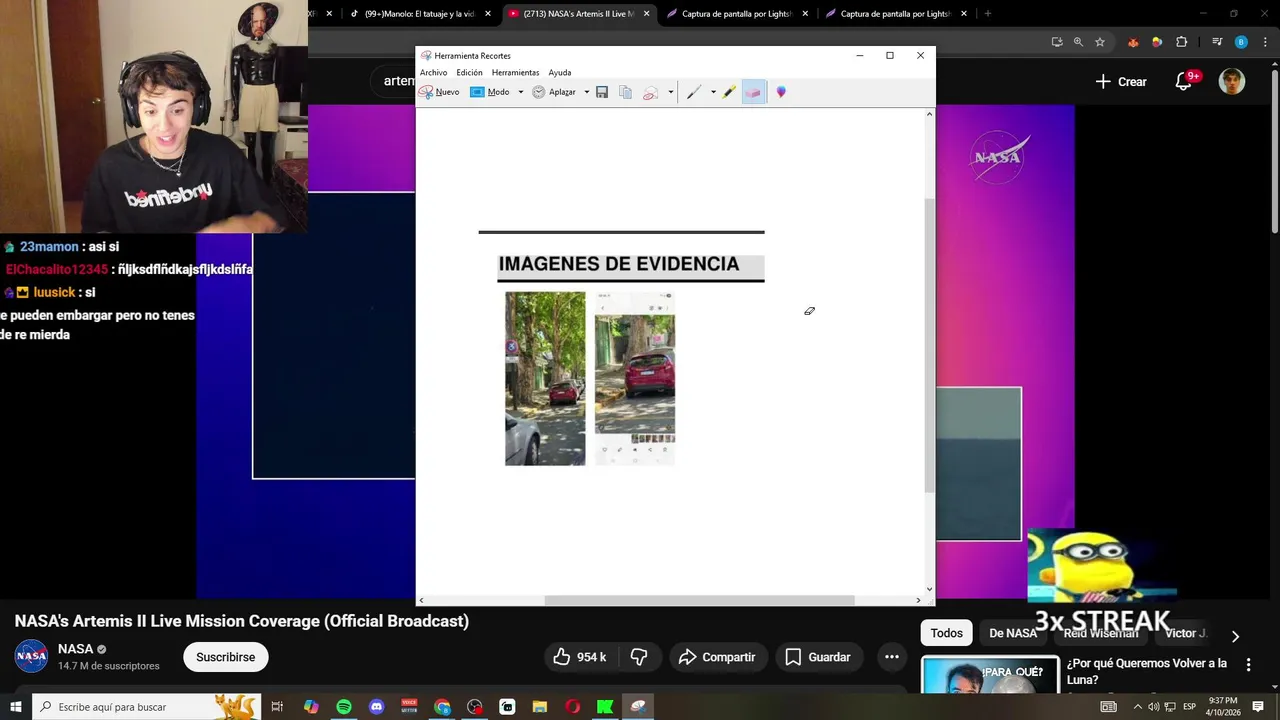The width and height of the screenshot is (1280, 720).
Task: Click the Chrome profile avatar B
Action: 1241,42
